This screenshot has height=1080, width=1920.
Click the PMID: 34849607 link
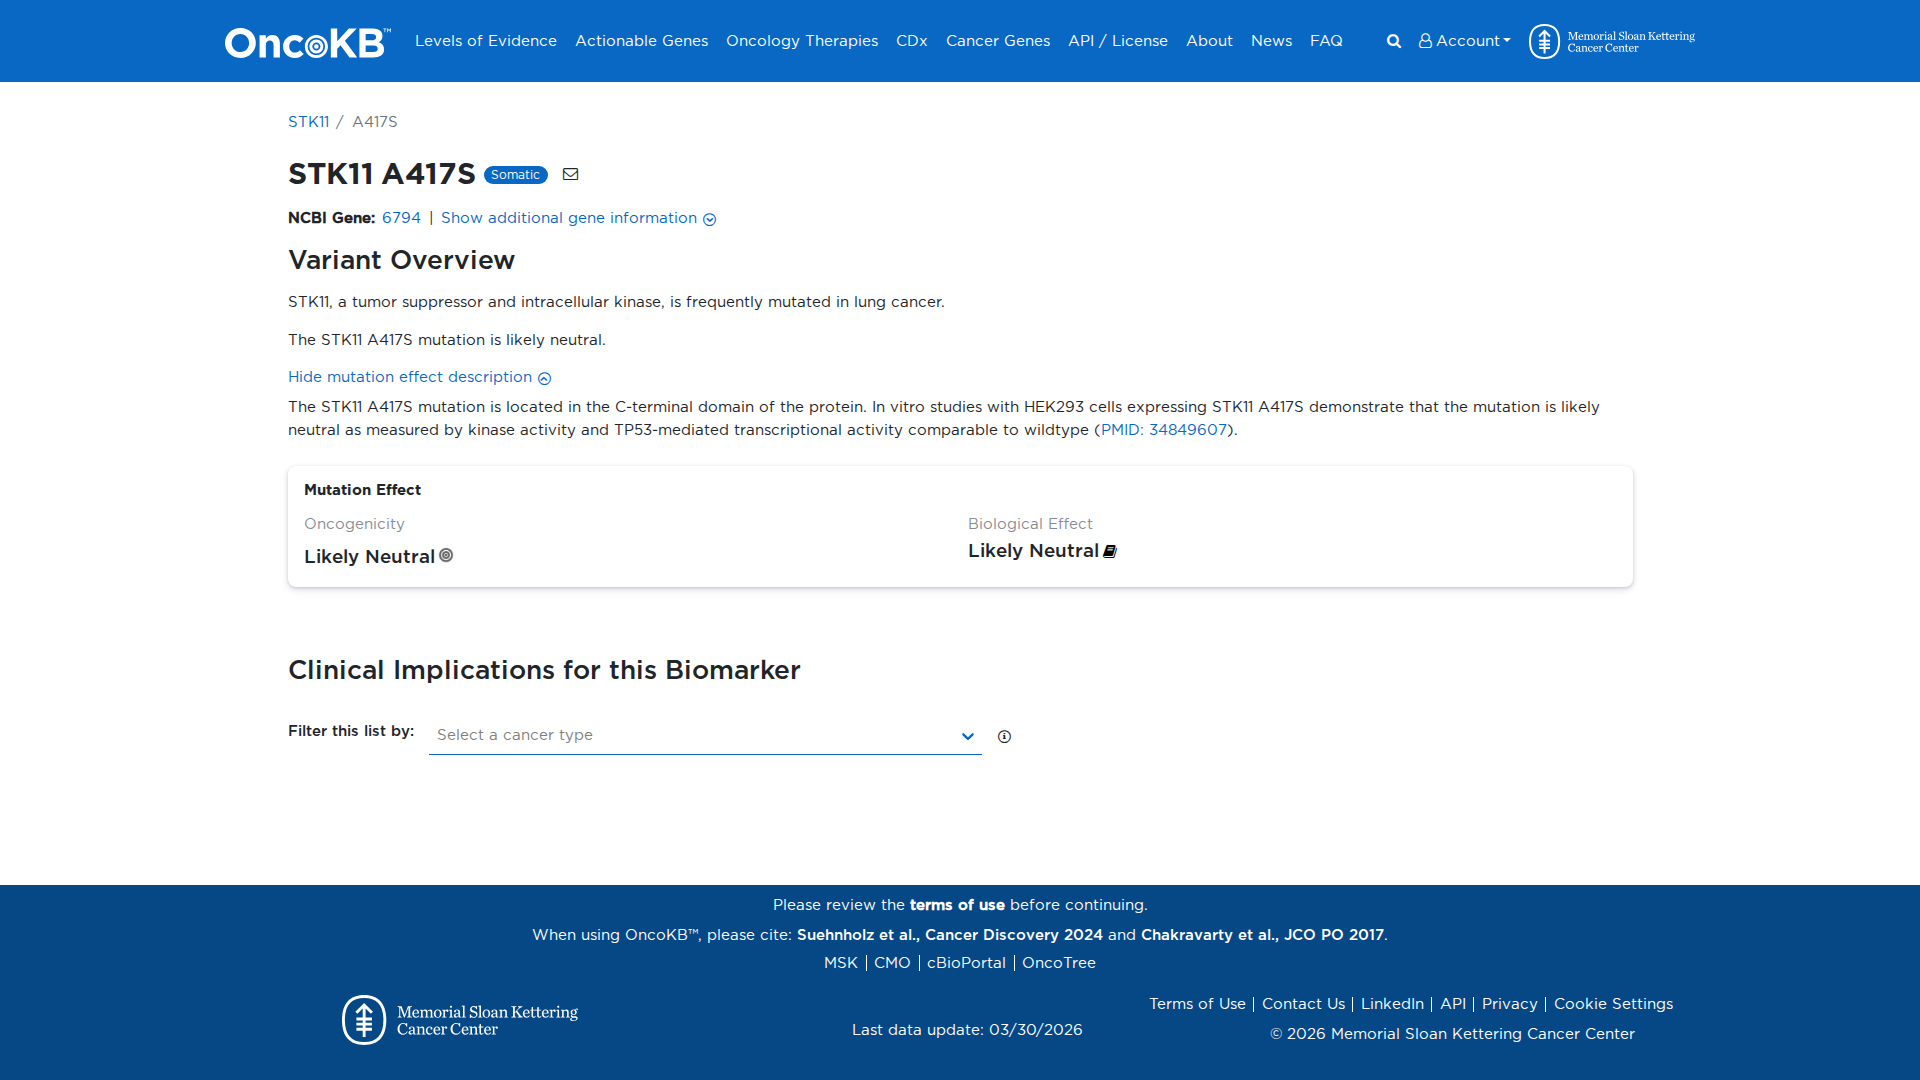click(x=1163, y=430)
